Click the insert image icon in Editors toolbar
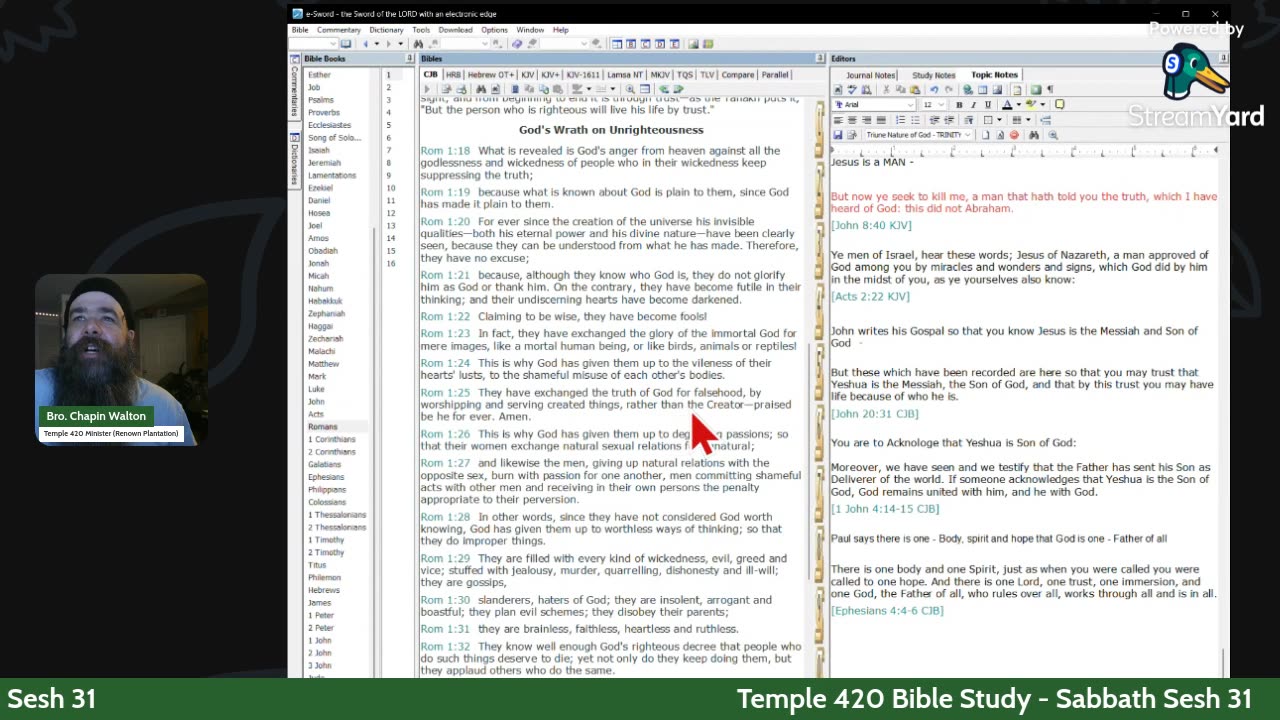This screenshot has width=1280, height=720. click(x=997, y=89)
